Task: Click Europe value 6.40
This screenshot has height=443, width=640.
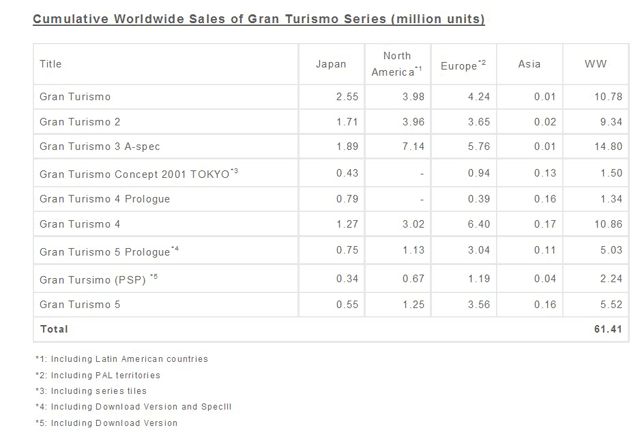Action: pos(479,224)
